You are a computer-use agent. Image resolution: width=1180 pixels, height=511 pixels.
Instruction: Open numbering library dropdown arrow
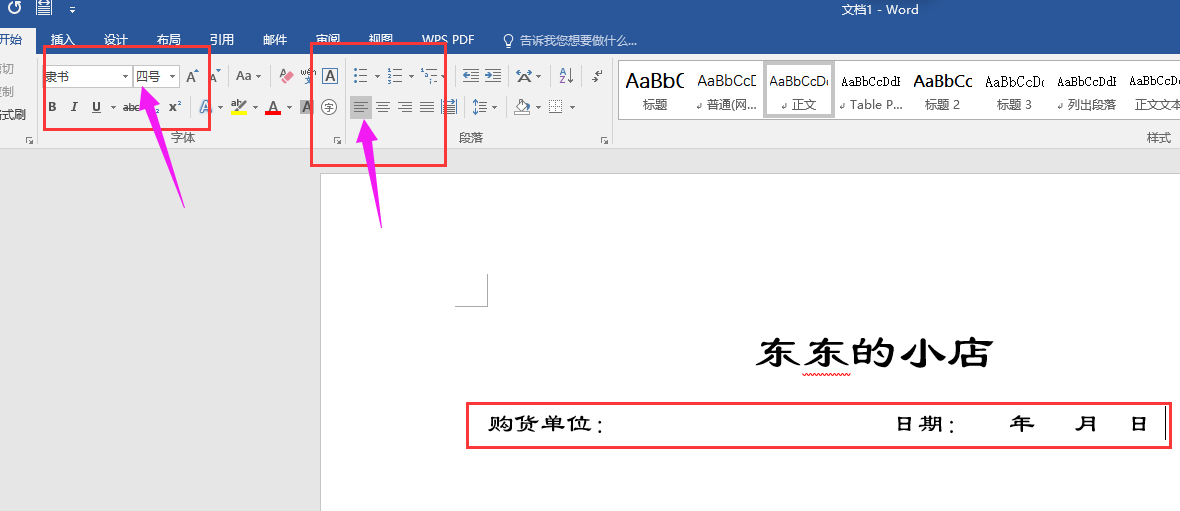(x=411, y=76)
